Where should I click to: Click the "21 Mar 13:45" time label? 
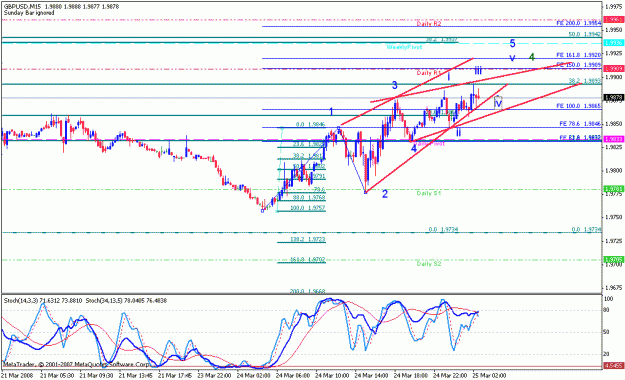point(135,376)
